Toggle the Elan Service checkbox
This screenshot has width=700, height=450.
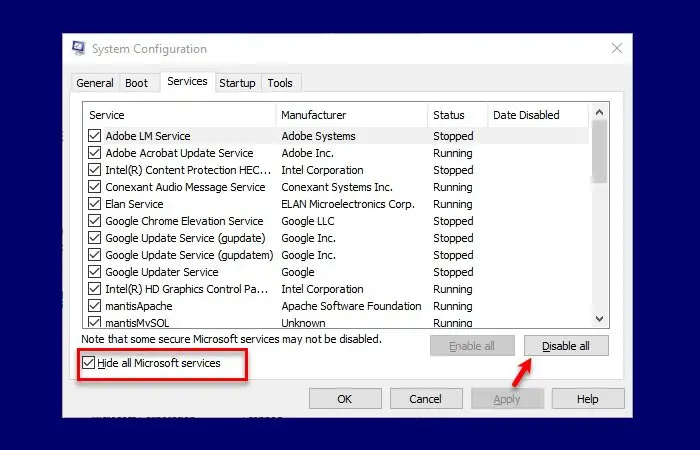[x=95, y=204]
